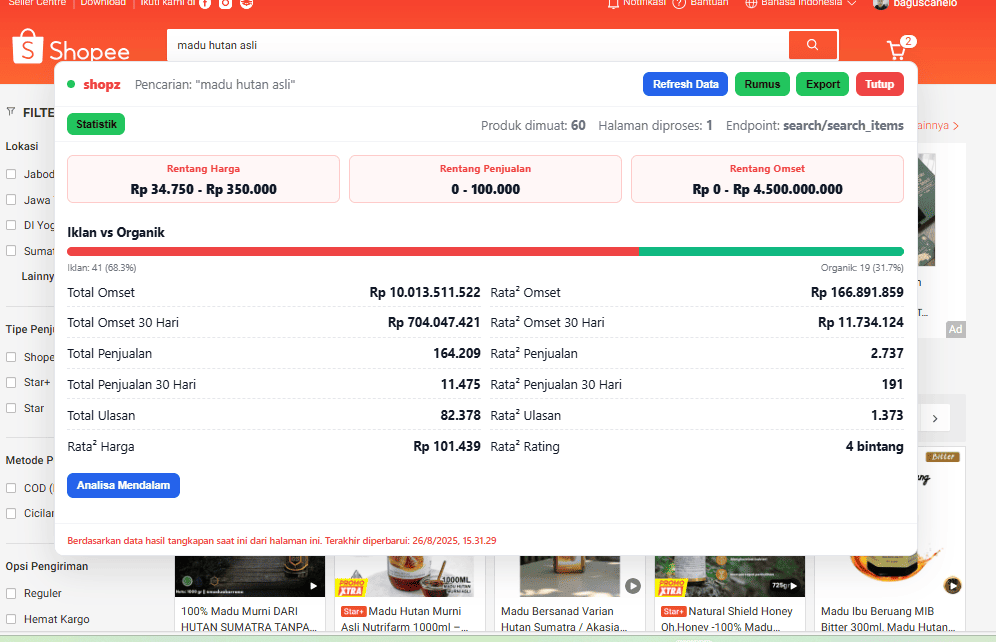This screenshot has width=996, height=642.
Task: Enable the Hemat Kargo checkbox
Action: [11, 619]
